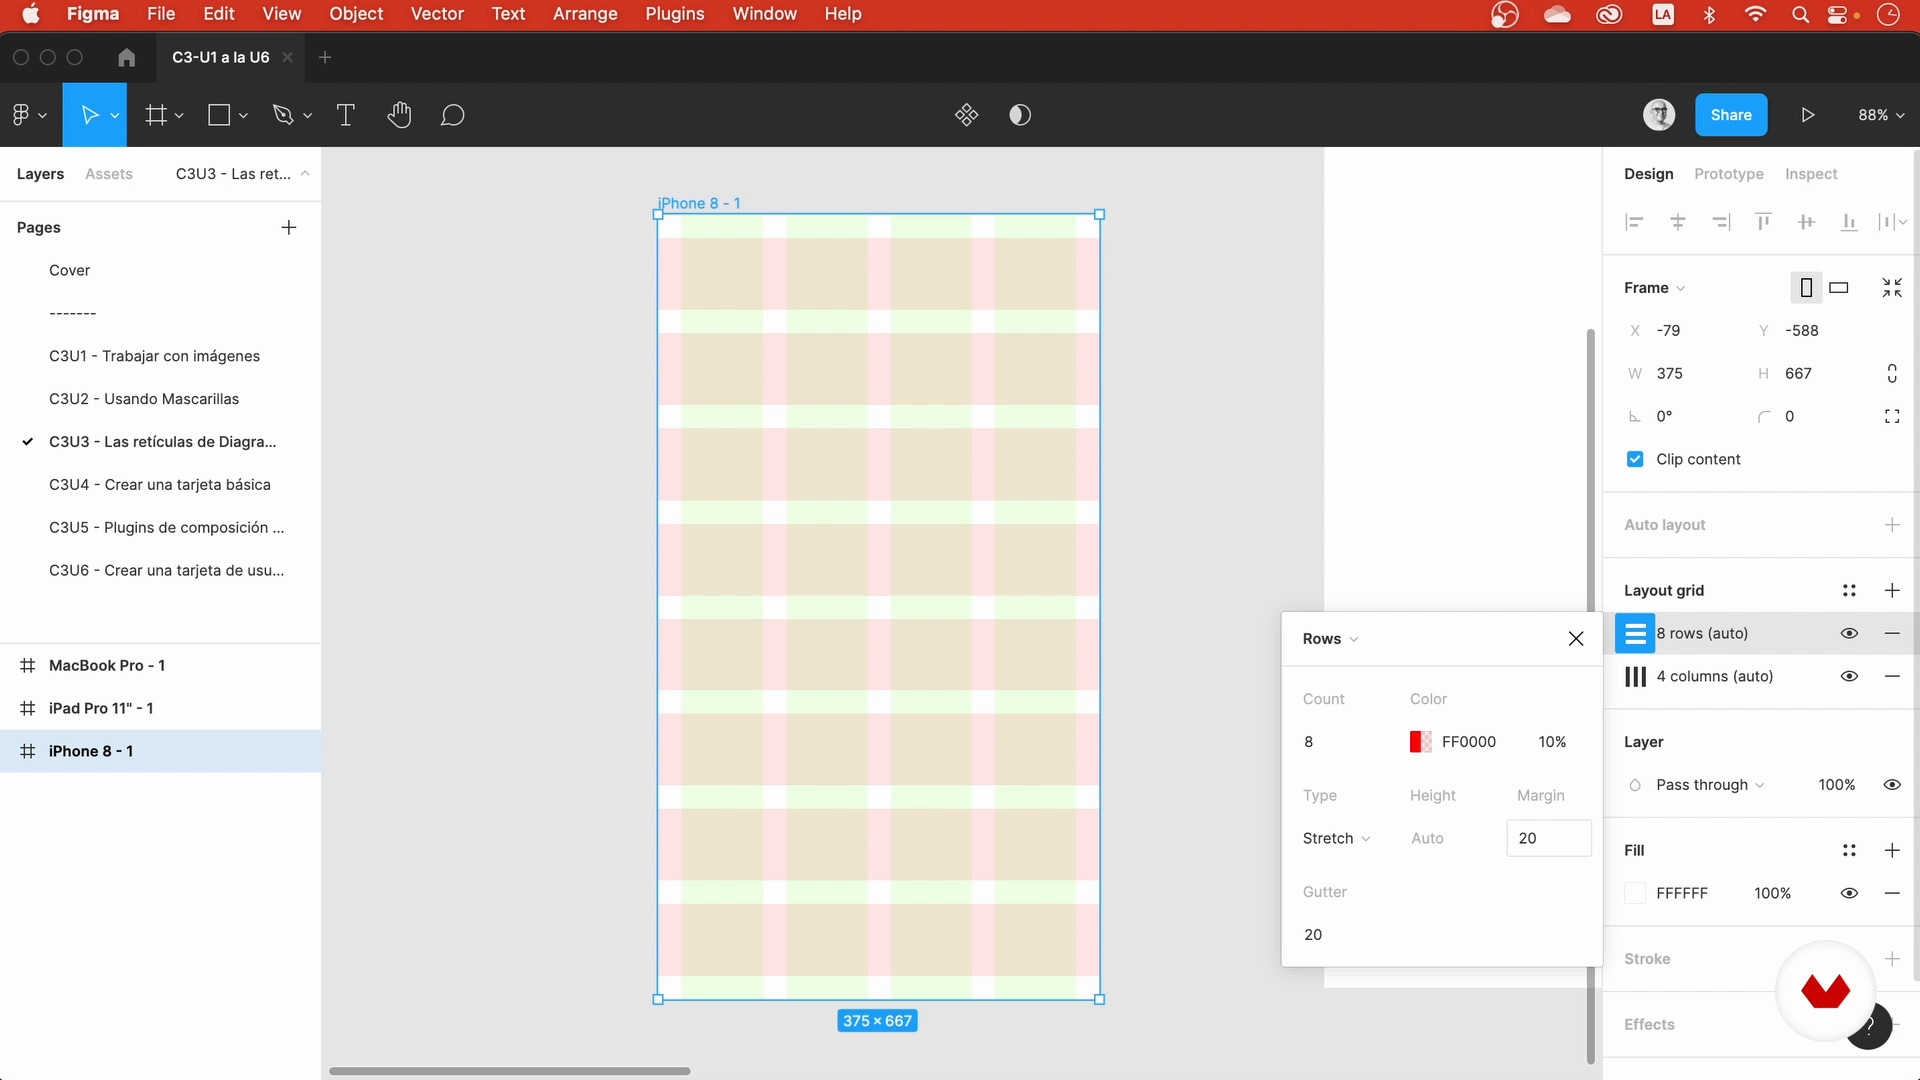Open the Frame type dropdown

click(1654, 288)
